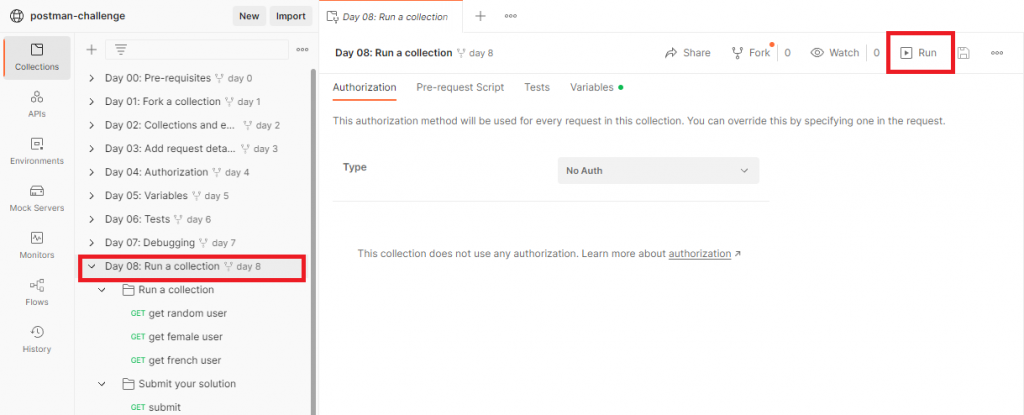1024x415 pixels.
Task: Switch to the Pre-request Script tab
Action: click(x=460, y=87)
